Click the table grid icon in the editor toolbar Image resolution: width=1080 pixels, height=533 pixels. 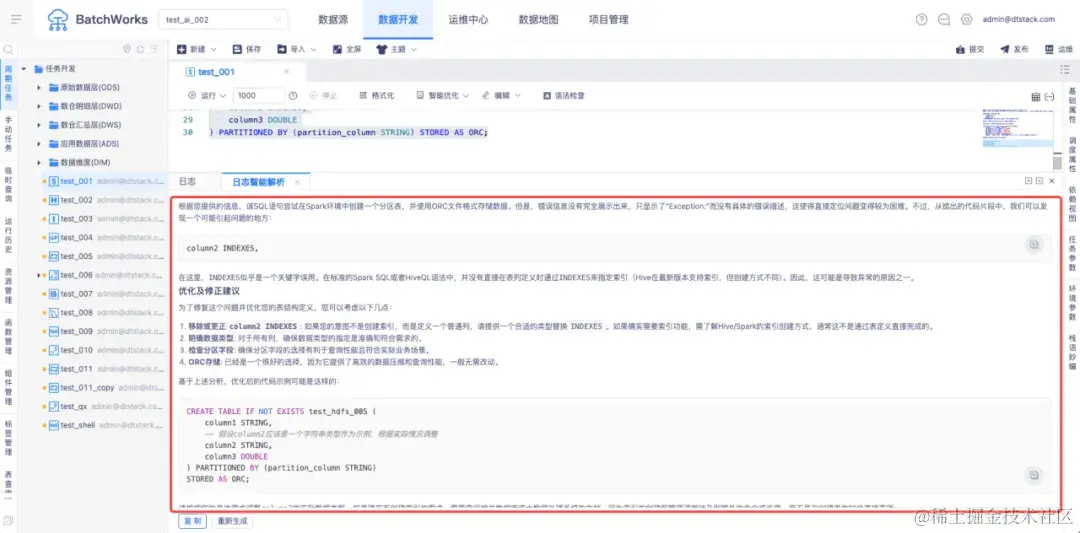click(1036, 97)
